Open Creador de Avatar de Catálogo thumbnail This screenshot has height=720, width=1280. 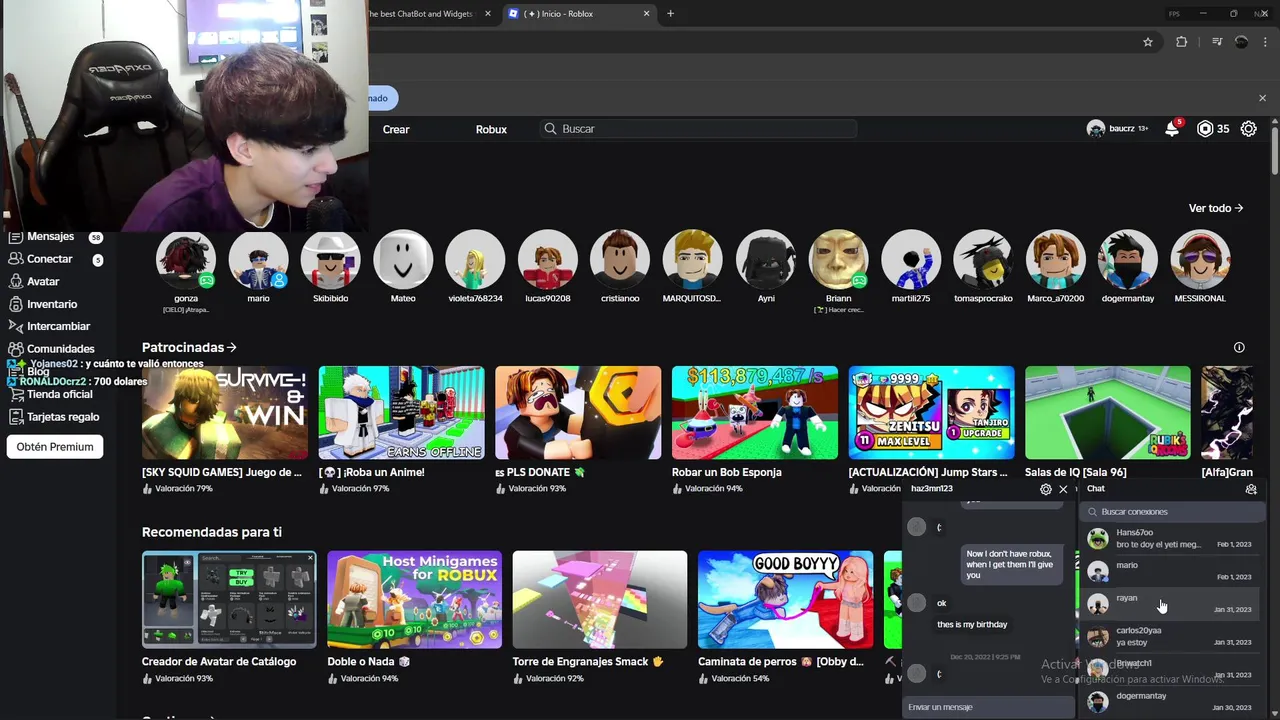[x=229, y=599]
